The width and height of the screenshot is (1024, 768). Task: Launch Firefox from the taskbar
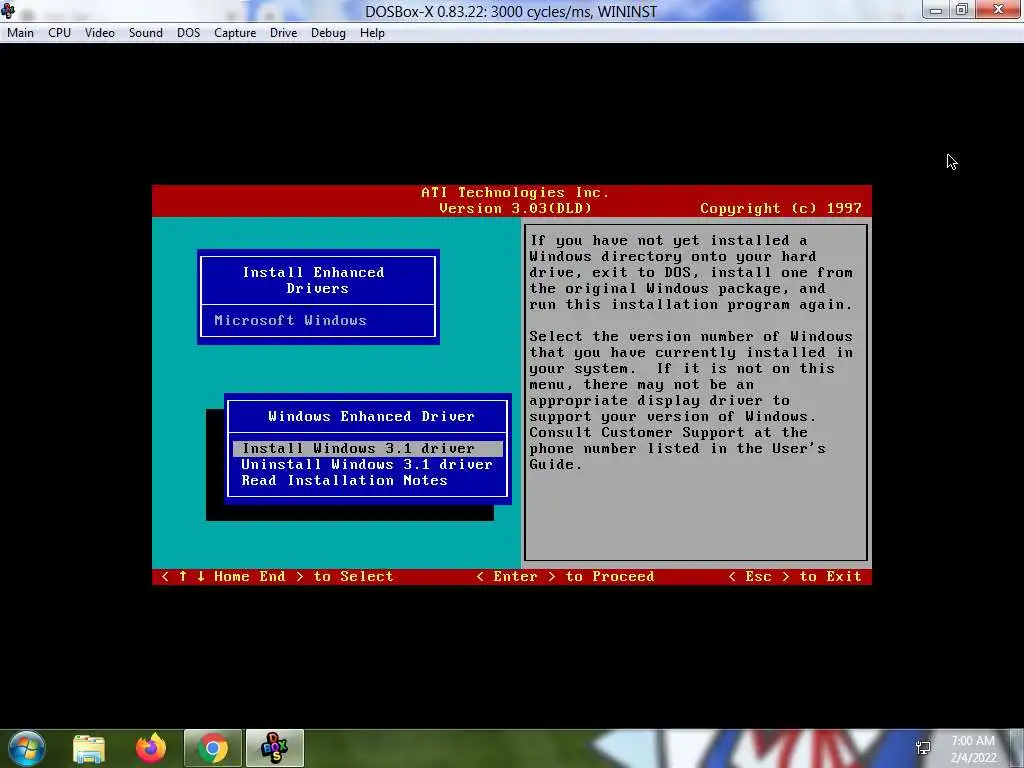151,748
